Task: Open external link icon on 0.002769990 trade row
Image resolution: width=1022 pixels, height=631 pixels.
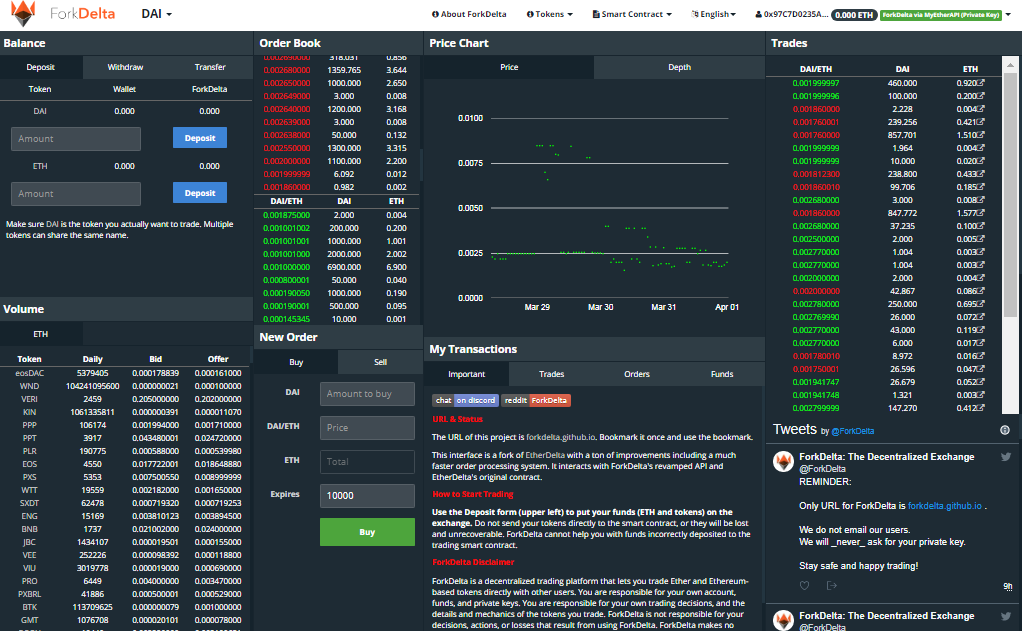Action: coord(981,317)
